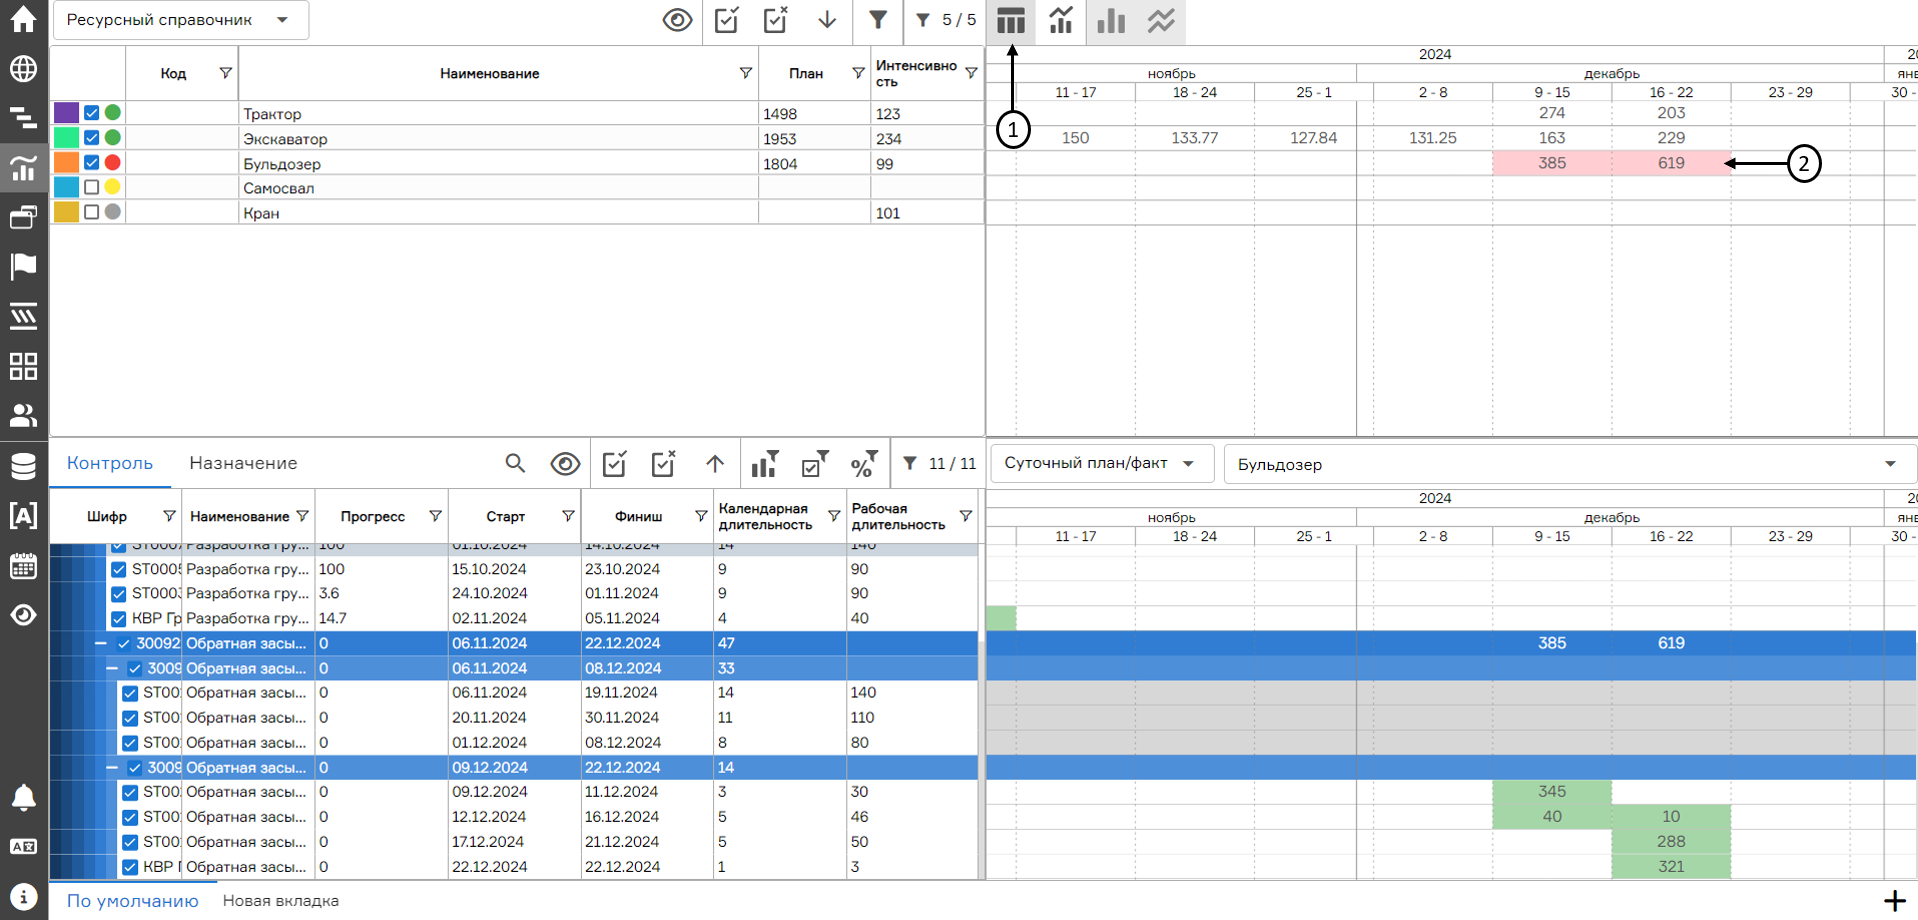1918x920 pixels.
Task: Click the bar chart filter icon
Action: [765, 464]
